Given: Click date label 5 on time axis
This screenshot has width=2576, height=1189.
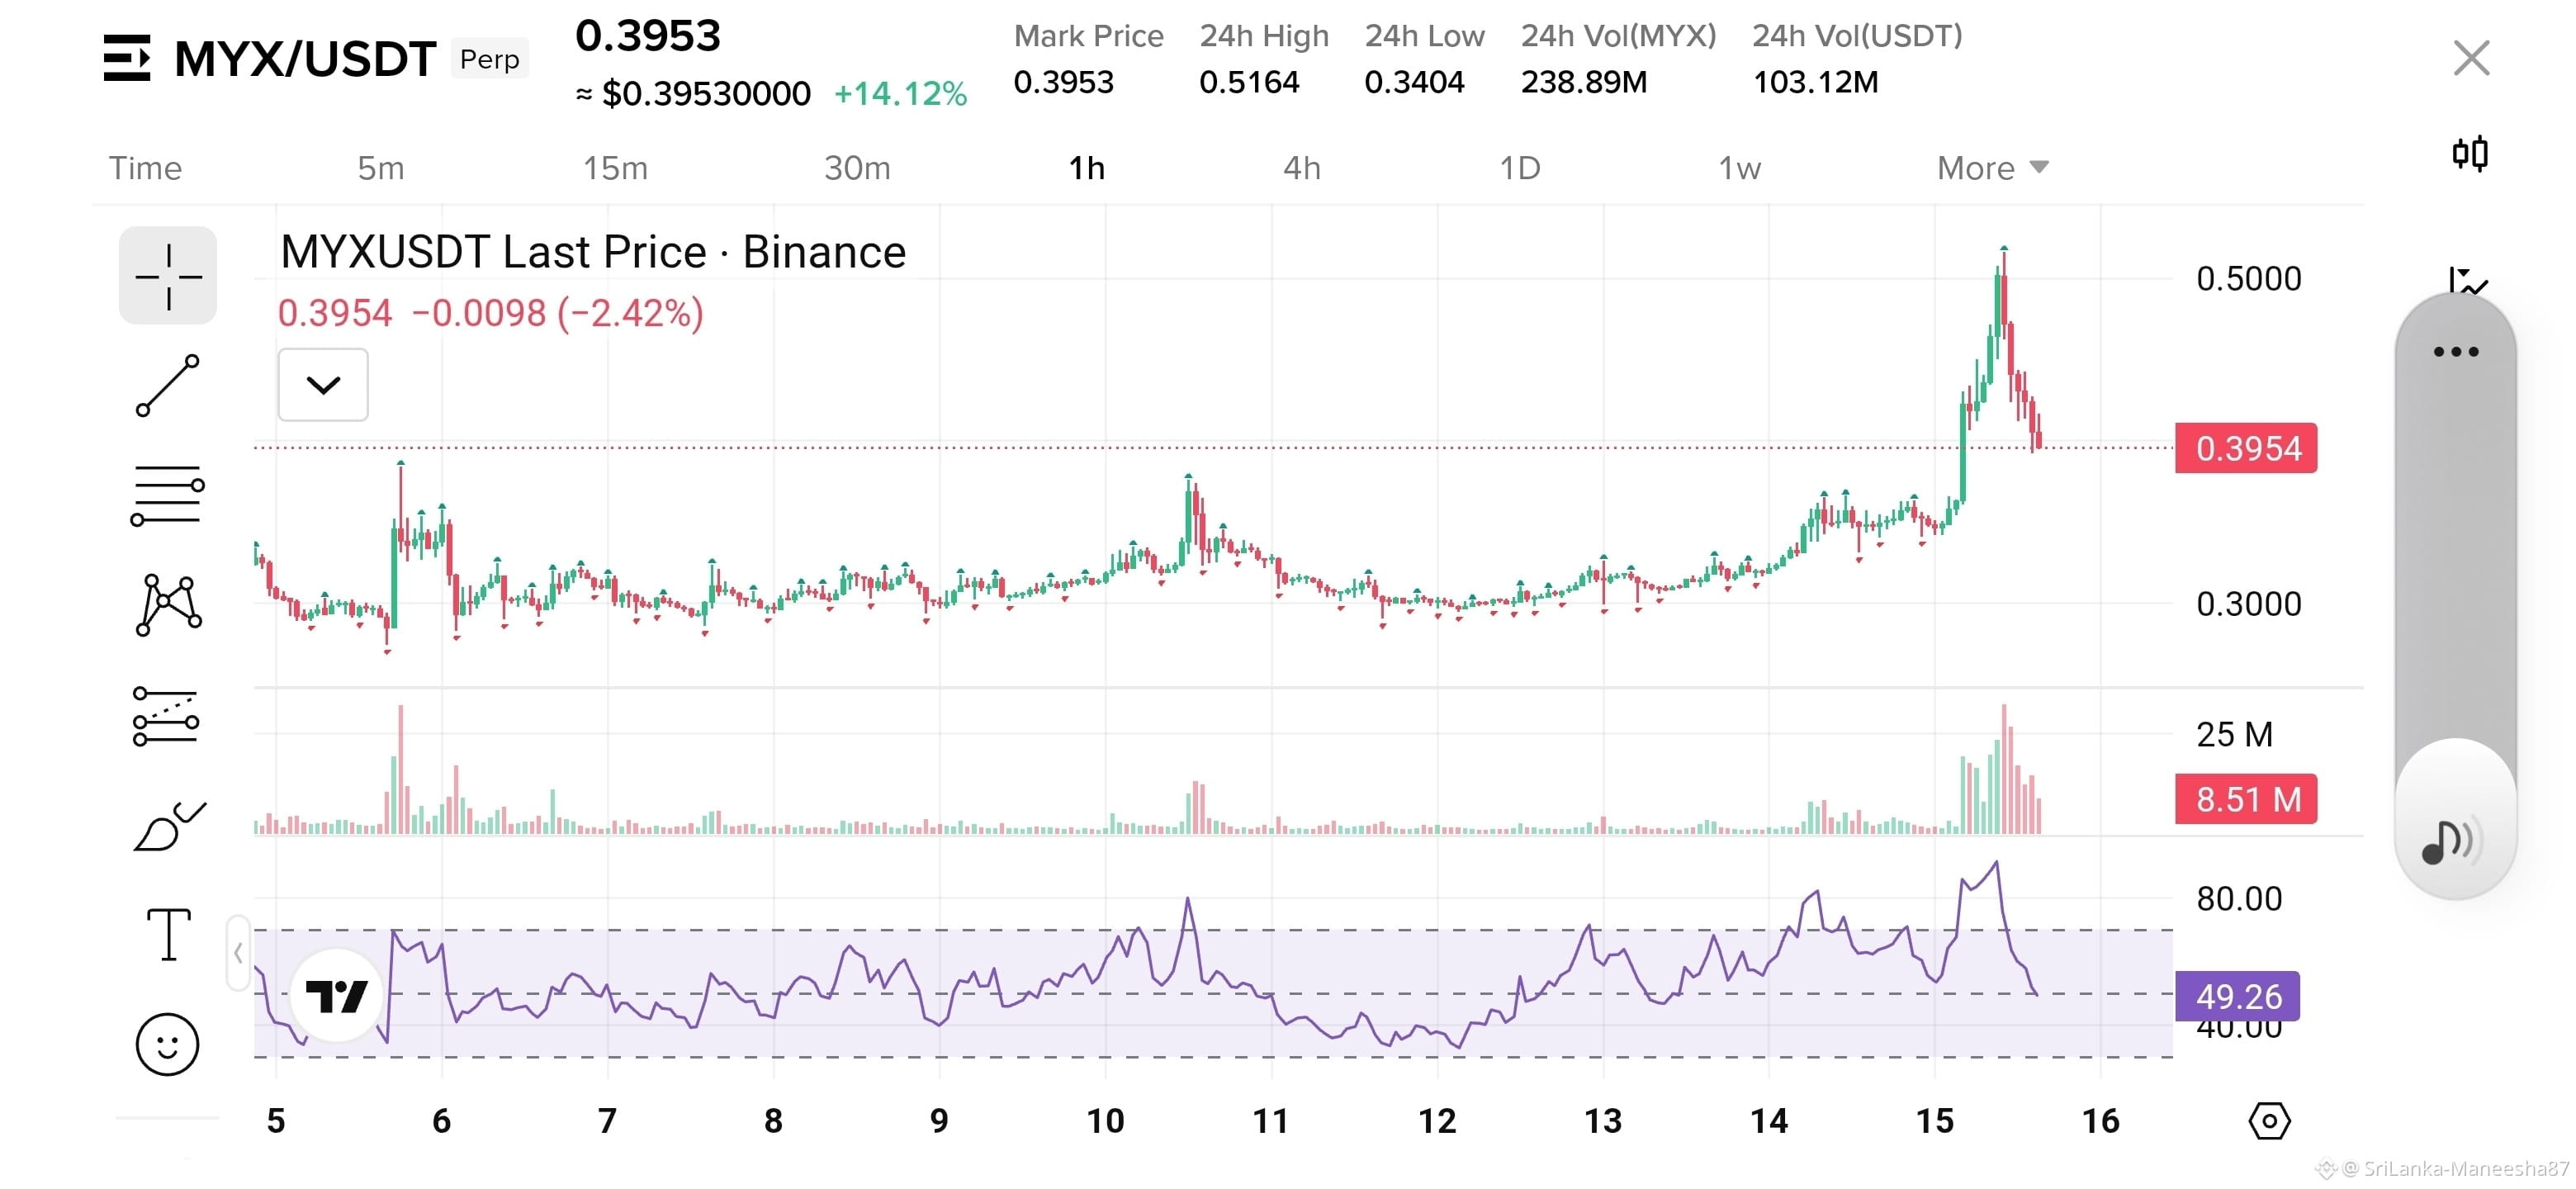Looking at the screenshot, I should pos(276,1121).
